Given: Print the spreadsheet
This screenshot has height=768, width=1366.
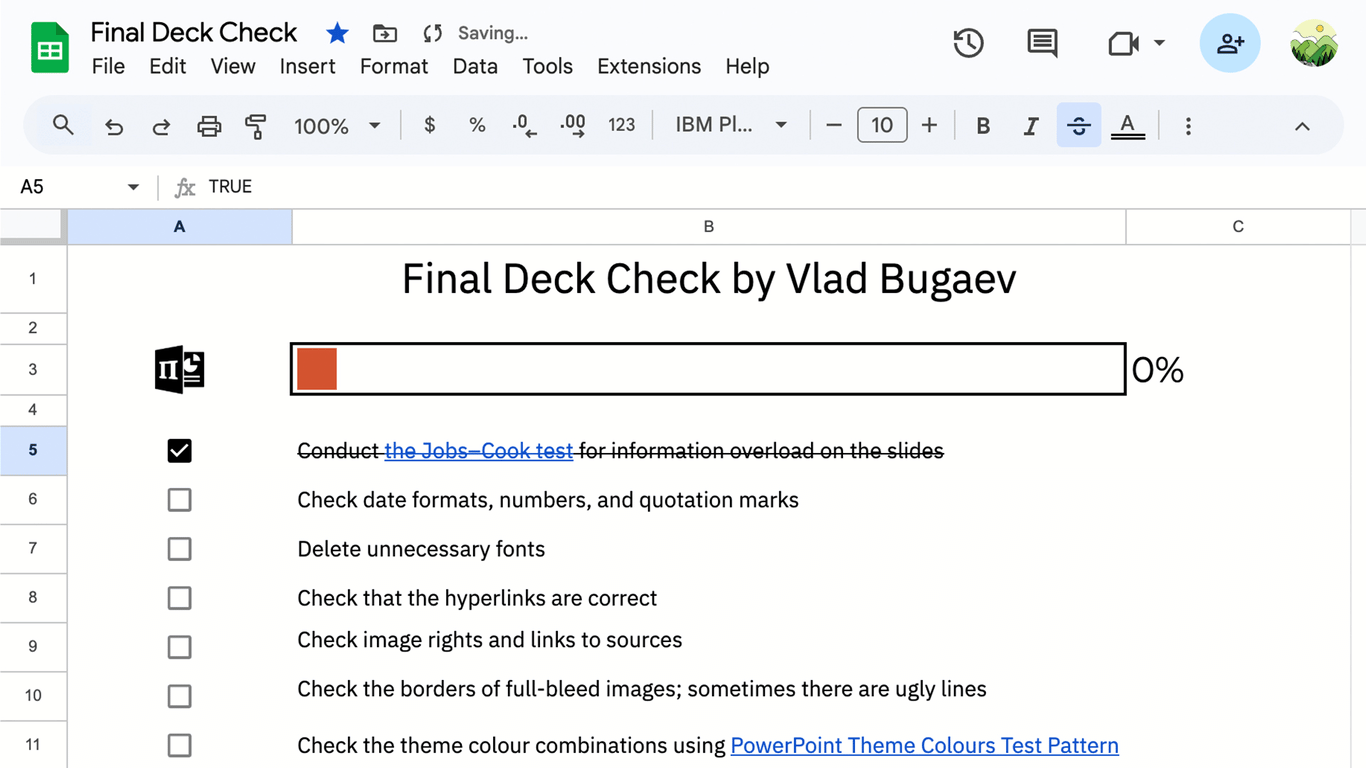Looking at the screenshot, I should (x=209, y=126).
